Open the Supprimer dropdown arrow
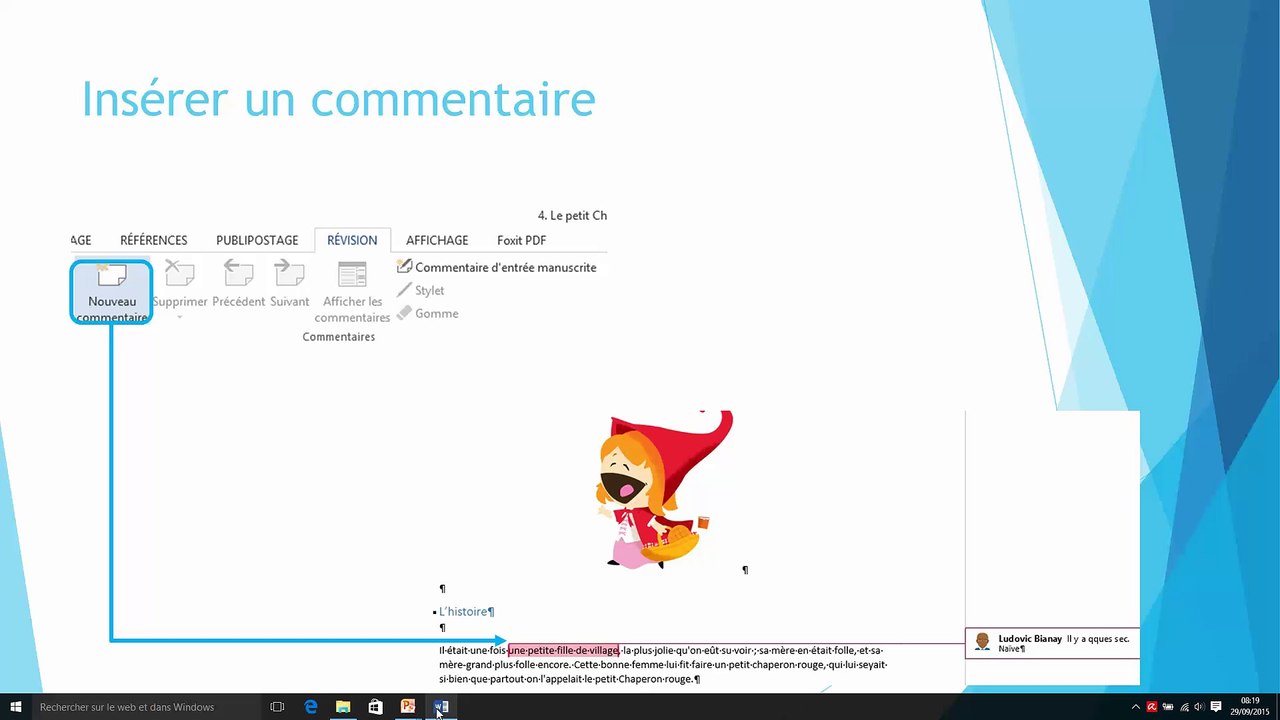The width and height of the screenshot is (1280, 720). click(180, 318)
